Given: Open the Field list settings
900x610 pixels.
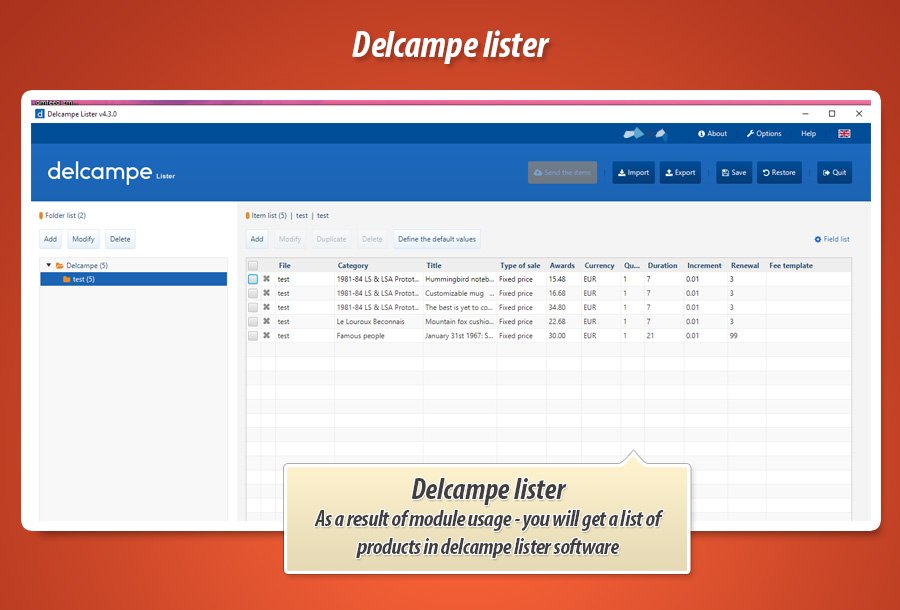Looking at the screenshot, I should (832, 240).
